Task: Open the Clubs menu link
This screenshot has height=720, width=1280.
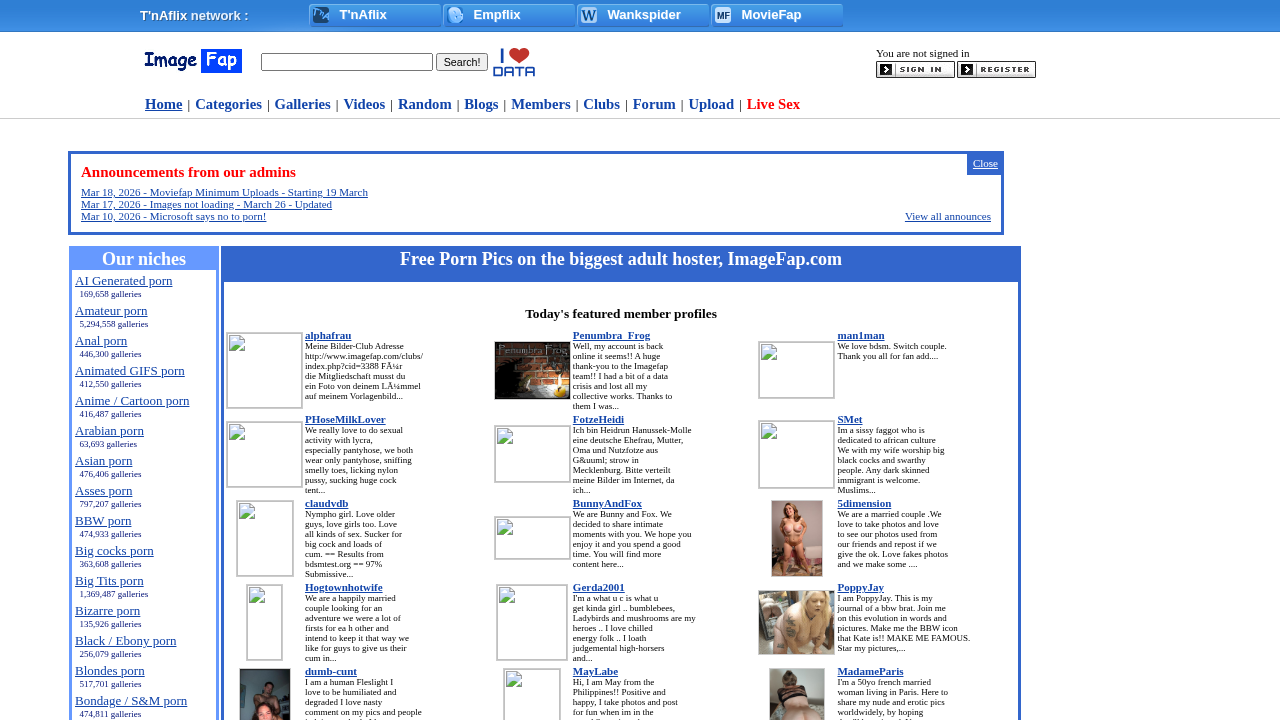Action: tap(602, 104)
